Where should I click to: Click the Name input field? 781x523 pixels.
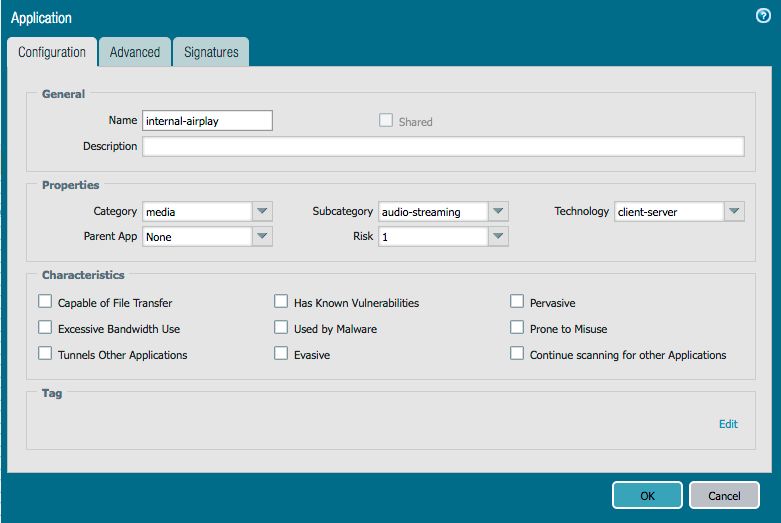(x=207, y=121)
